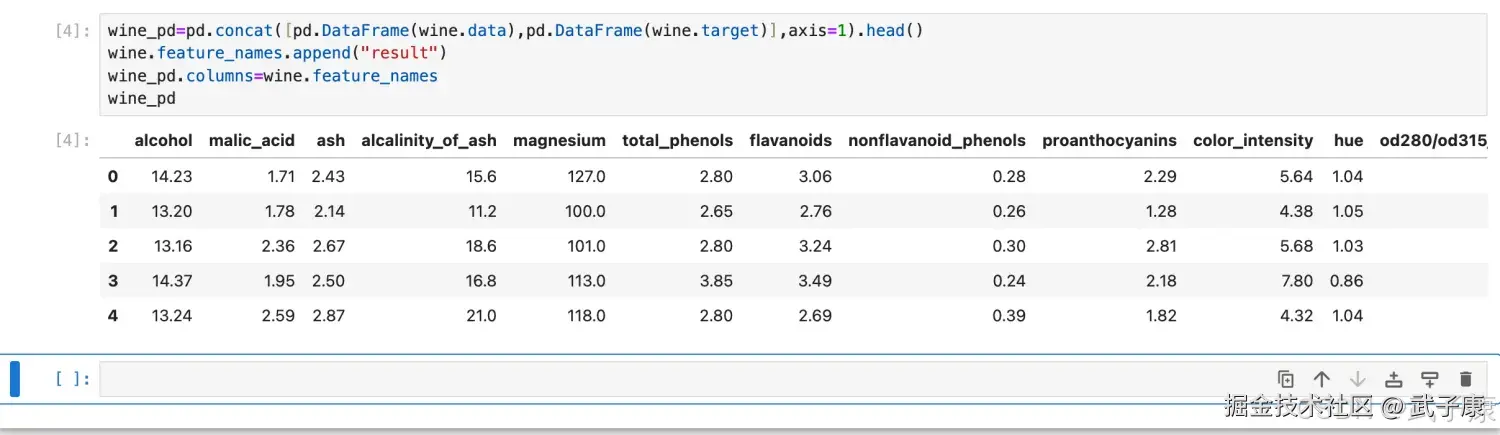This screenshot has width=1500, height=435.
Task: Place cursor on the wine_pd.columns code line
Action: 272,76
